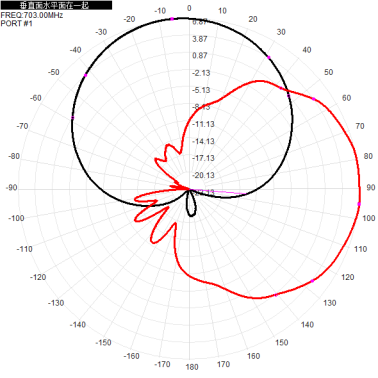Image resolution: width=378 pixels, height=378 pixels.
Task: Click the positive '150' angle label
Action: click(282, 342)
